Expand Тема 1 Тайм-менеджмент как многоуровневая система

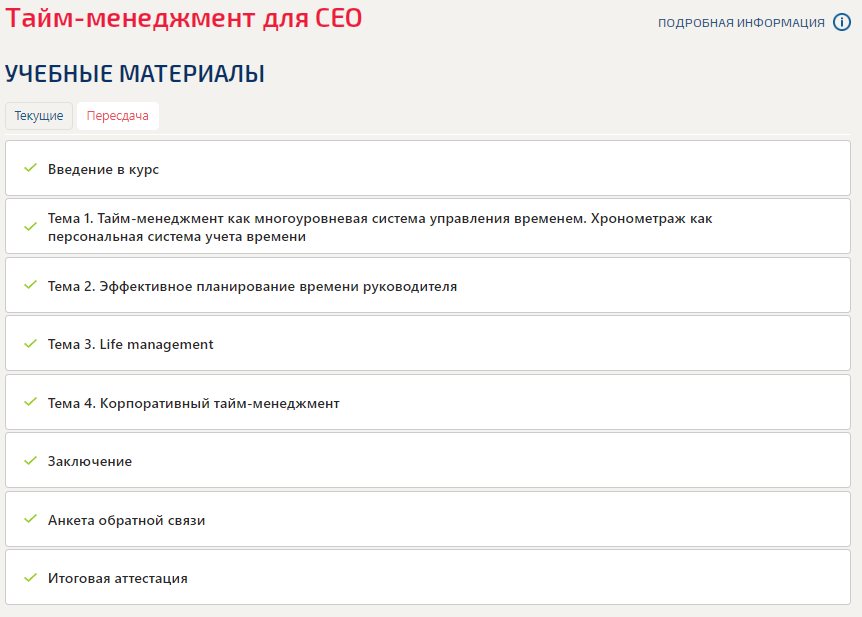point(380,227)
